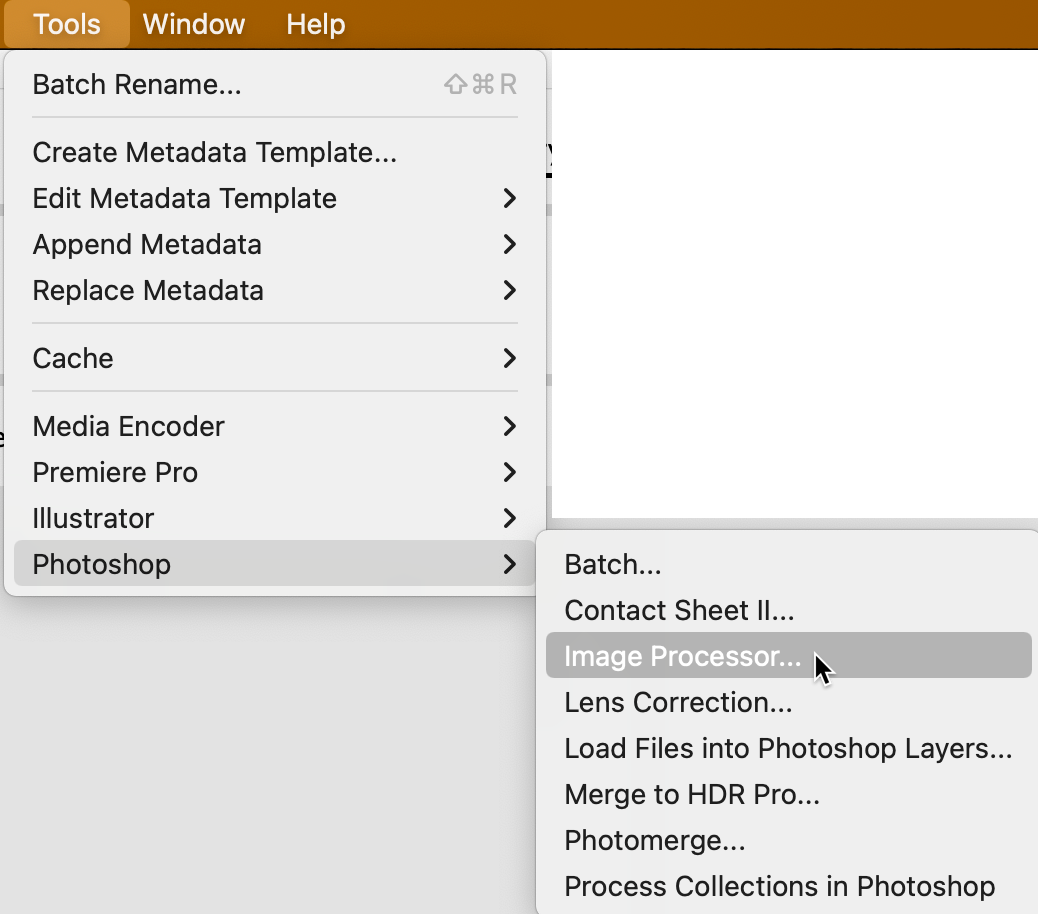Expand the Append Metadata submenu
Screen dimensions: 1044x914
pos(147,244)
